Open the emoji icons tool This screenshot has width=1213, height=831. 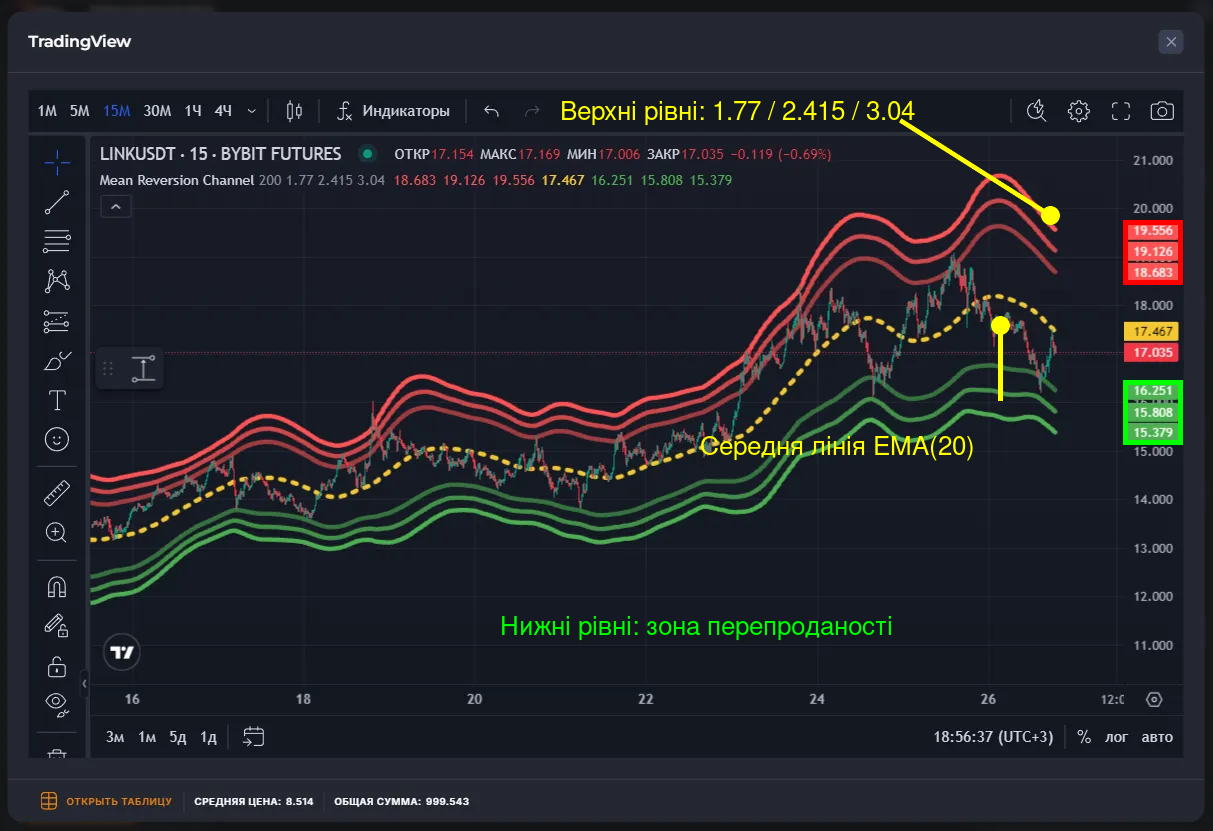click(x=58, y=439)
